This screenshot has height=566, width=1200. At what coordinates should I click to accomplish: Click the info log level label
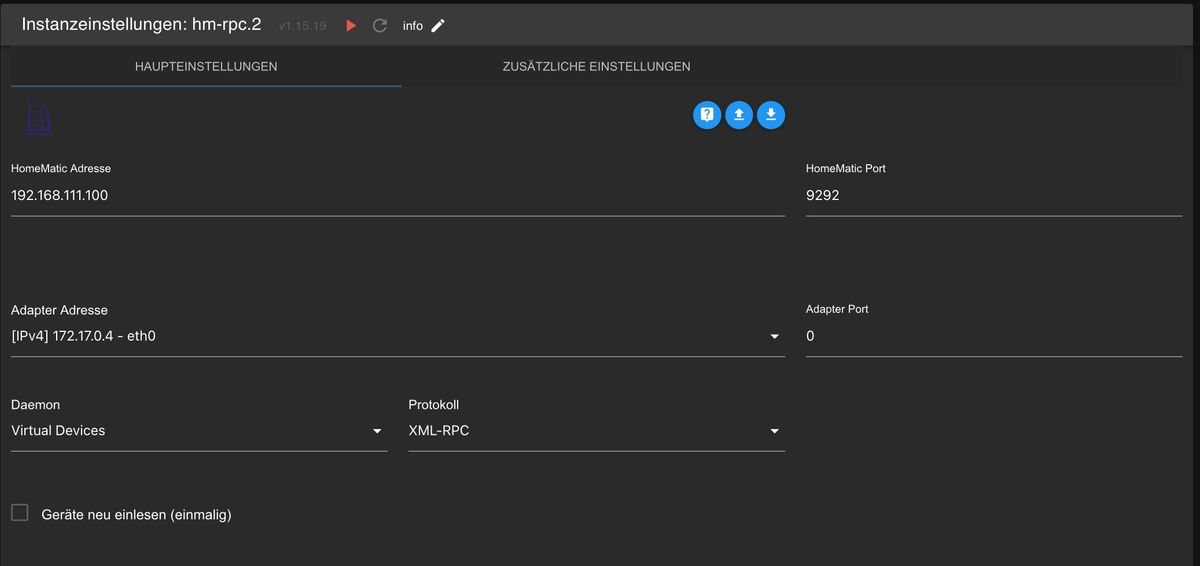(x=413, y=26)
